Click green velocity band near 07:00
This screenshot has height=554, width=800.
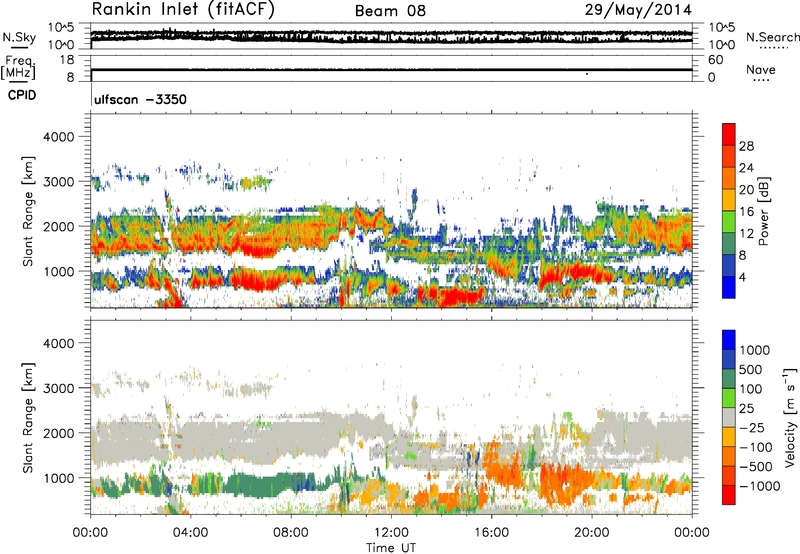click(x=265, y=486)
